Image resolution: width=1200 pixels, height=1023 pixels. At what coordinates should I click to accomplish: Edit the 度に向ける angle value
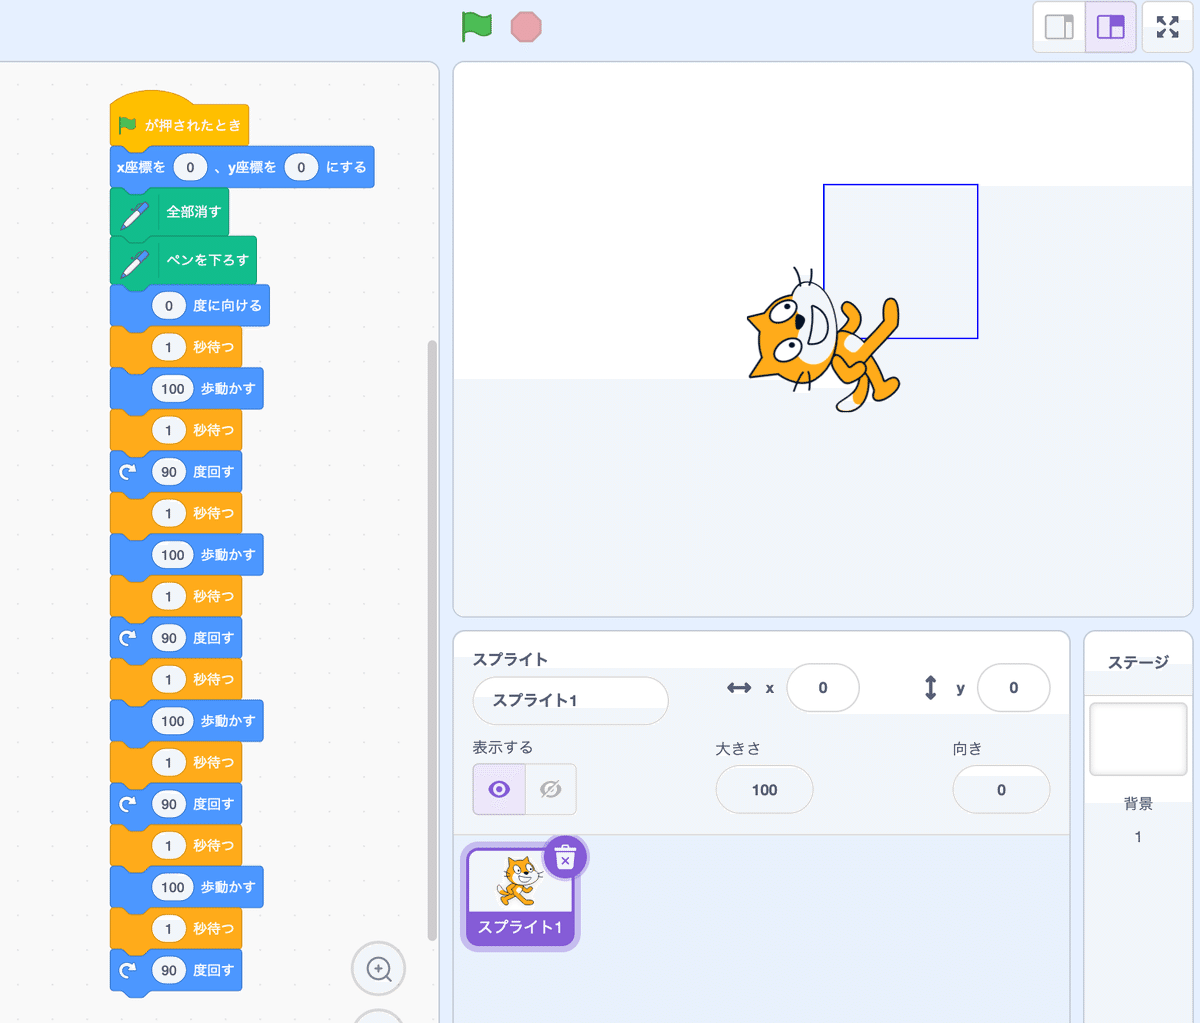tap(168, 305)
